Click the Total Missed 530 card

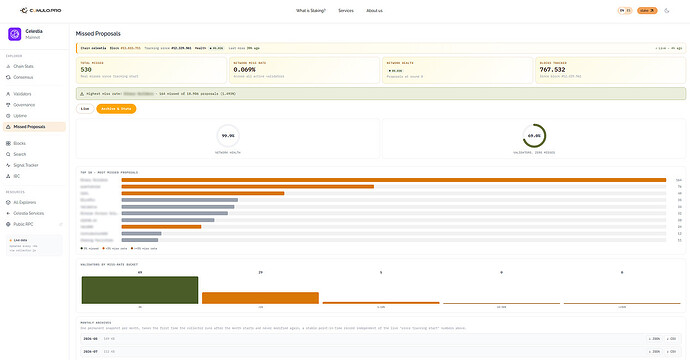pos(151,70)
